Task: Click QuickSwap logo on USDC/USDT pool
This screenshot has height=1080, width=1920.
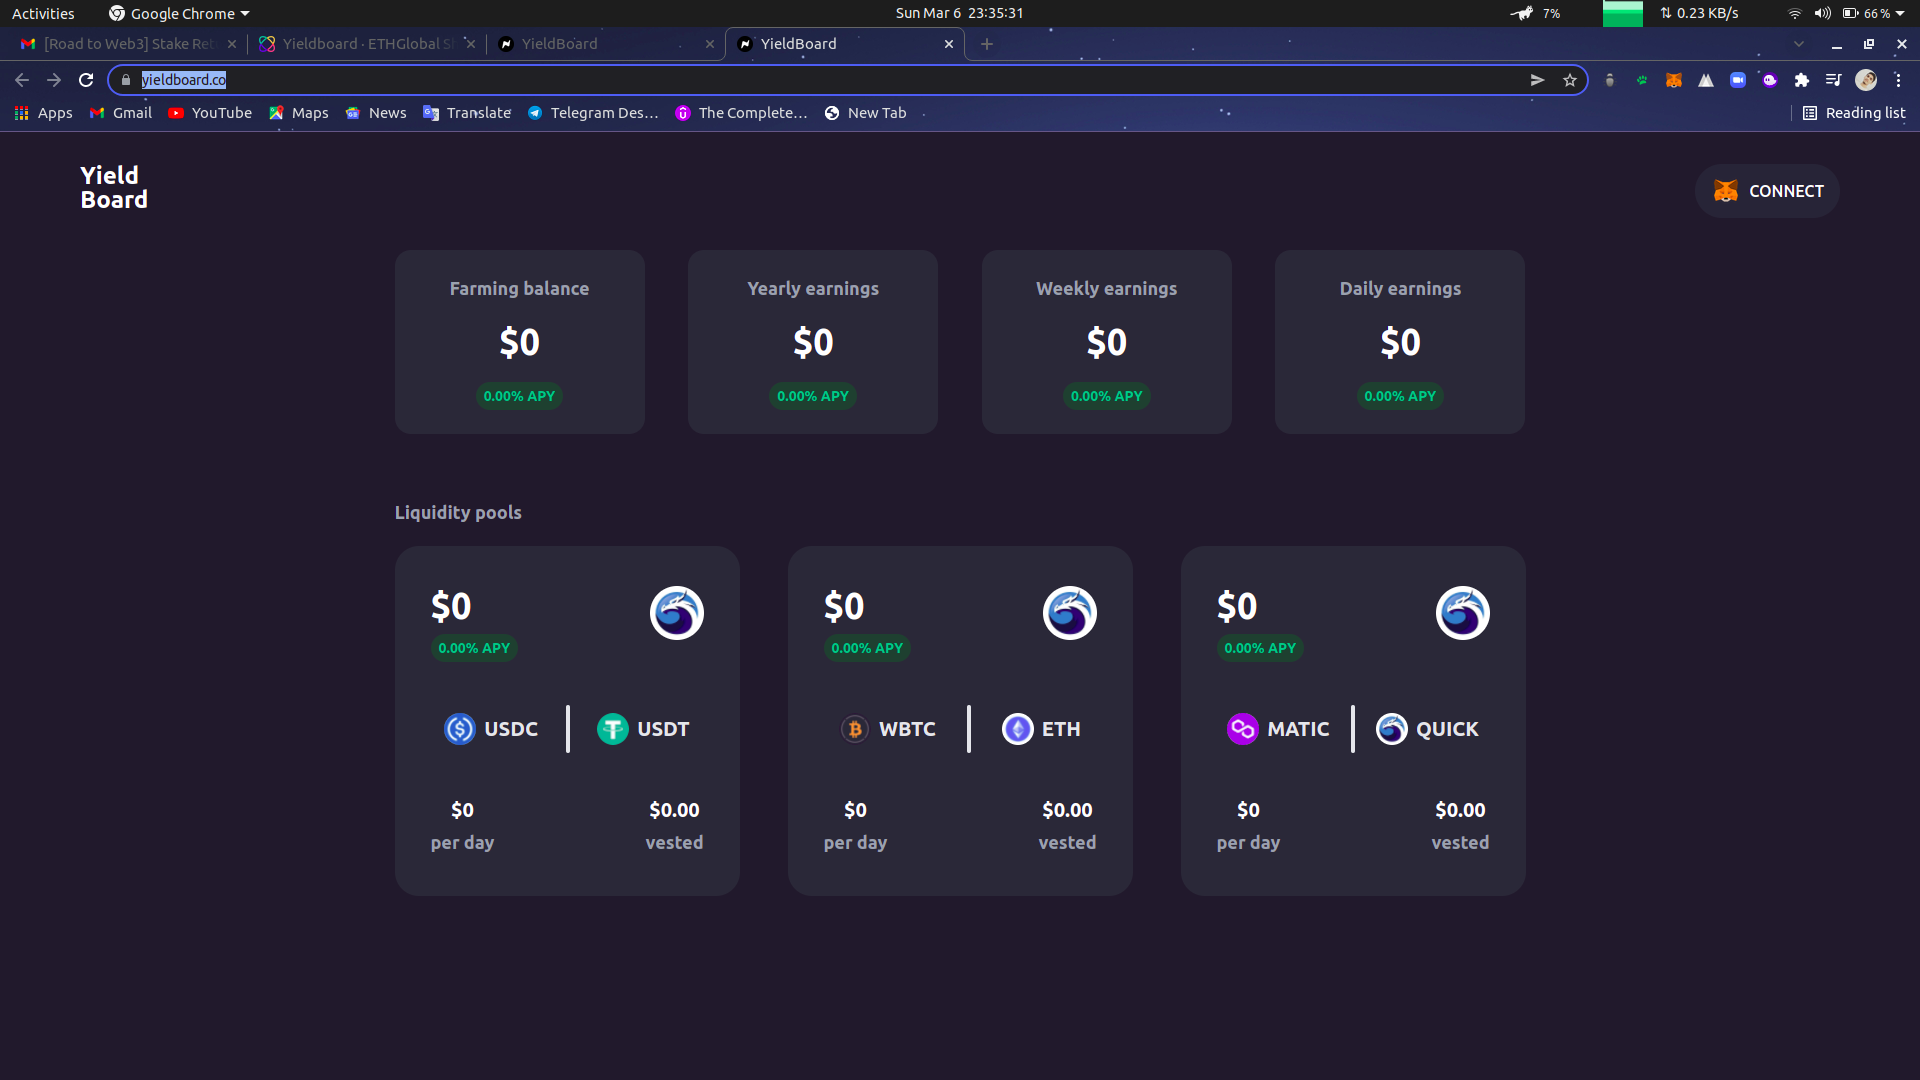Action: 677,613
